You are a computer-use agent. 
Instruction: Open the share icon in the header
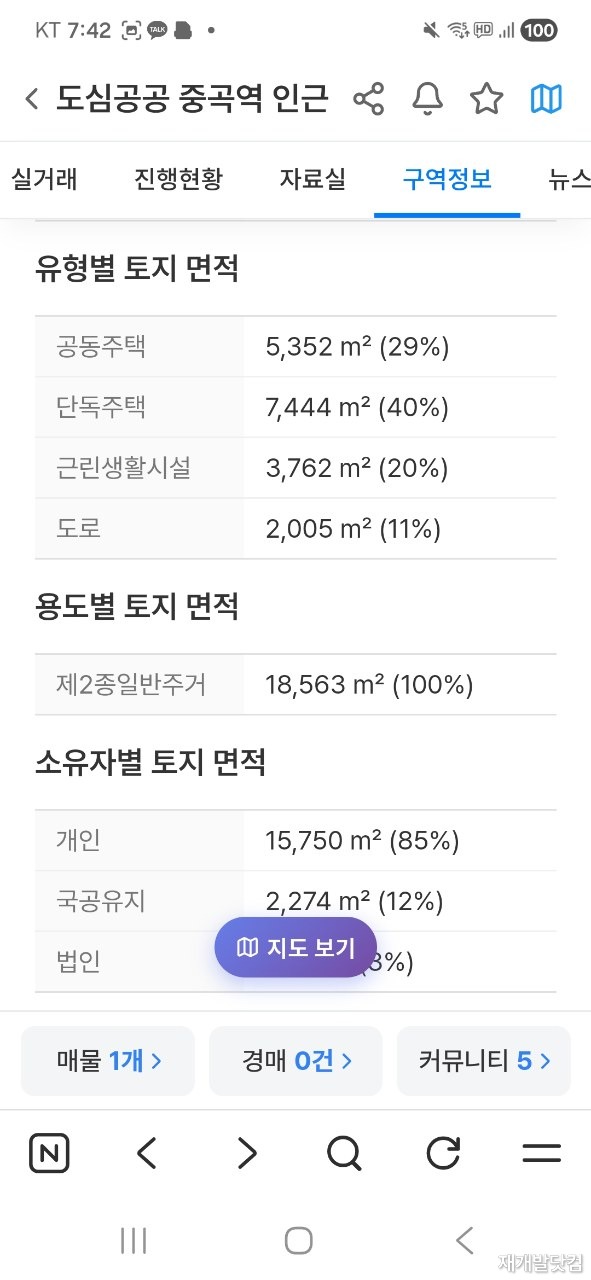pos(369,99)
